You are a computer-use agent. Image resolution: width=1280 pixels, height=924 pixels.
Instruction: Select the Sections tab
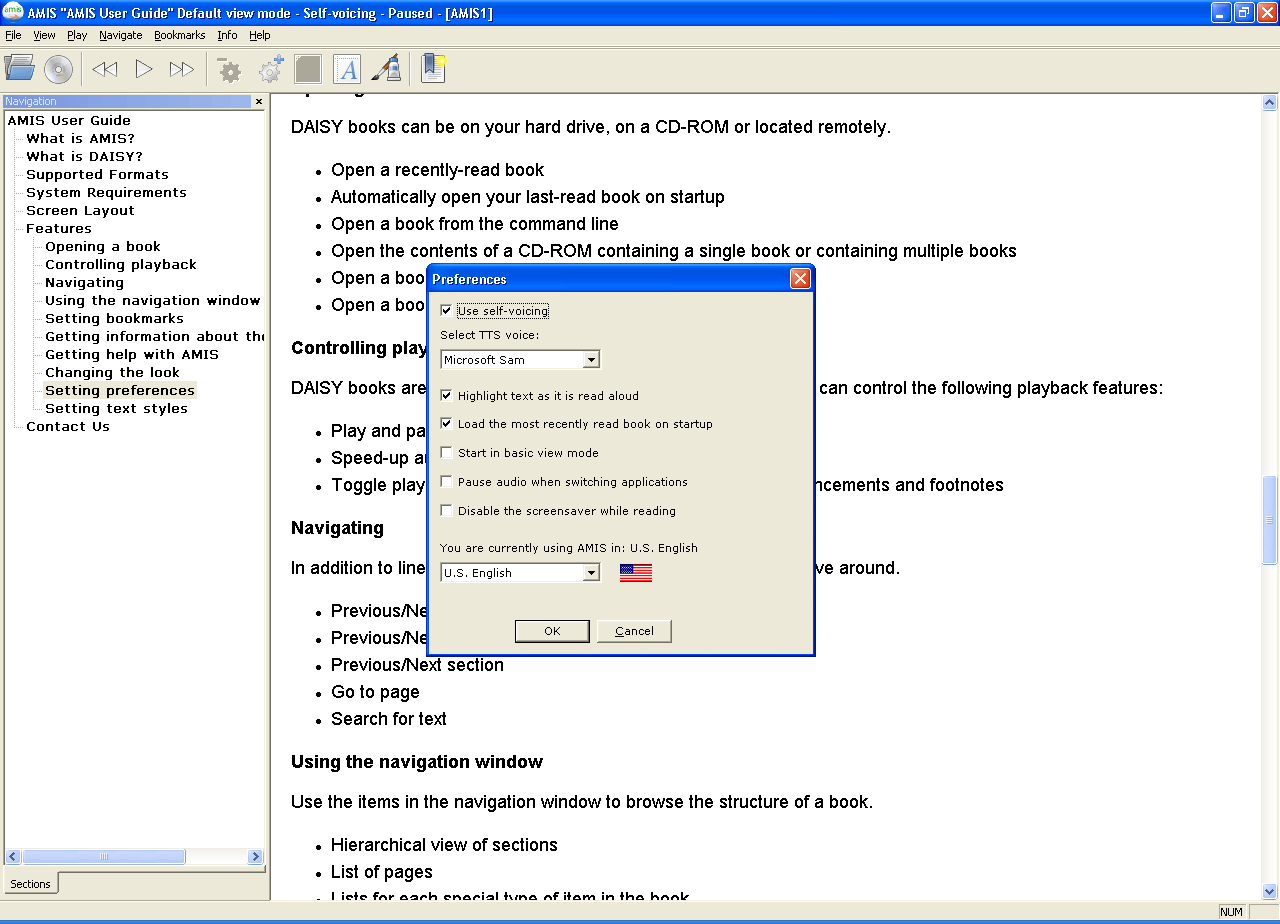(x=31, y=884)
